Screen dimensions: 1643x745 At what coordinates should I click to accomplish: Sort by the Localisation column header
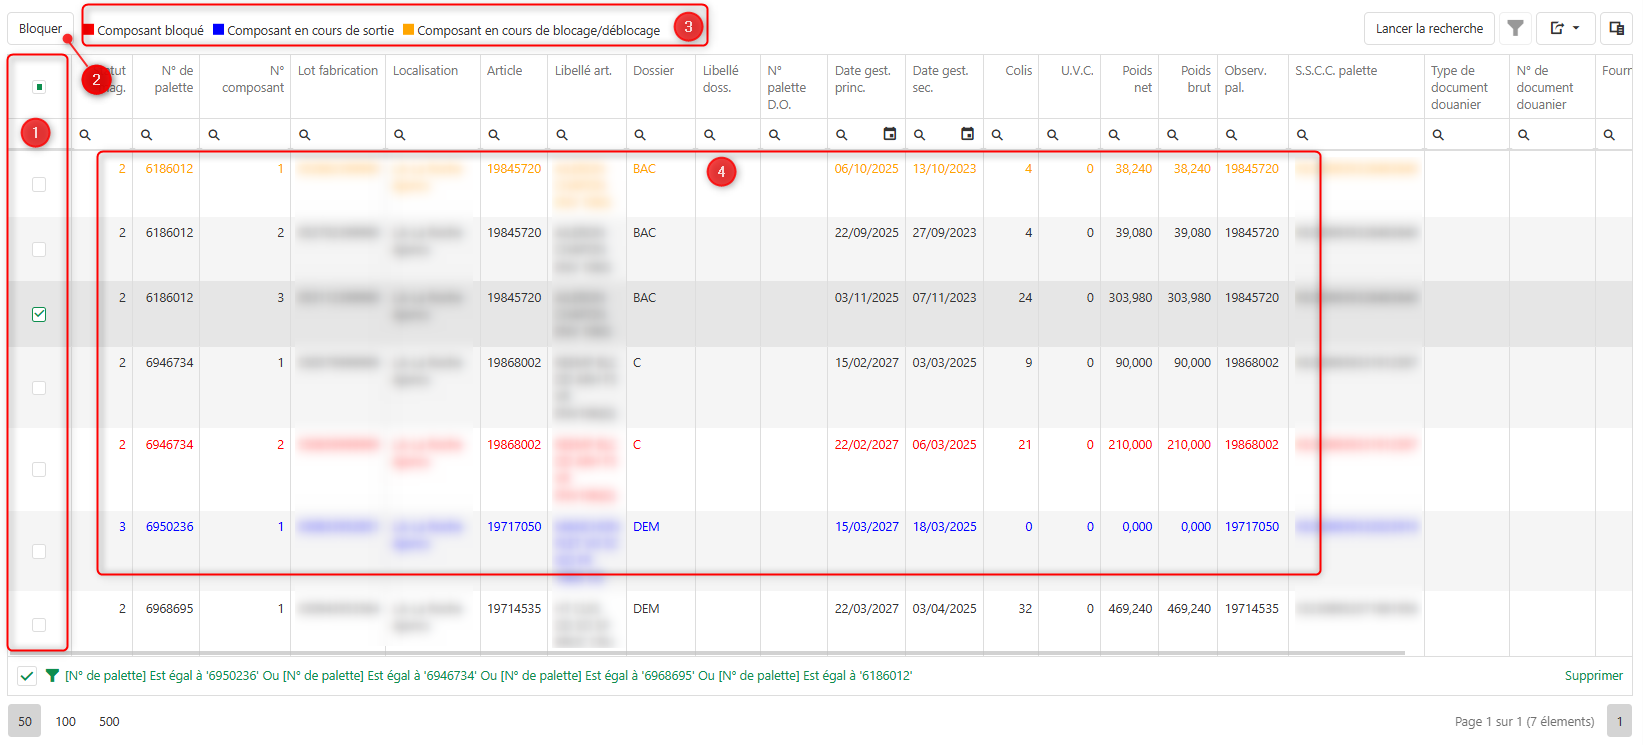click(425, 71)
